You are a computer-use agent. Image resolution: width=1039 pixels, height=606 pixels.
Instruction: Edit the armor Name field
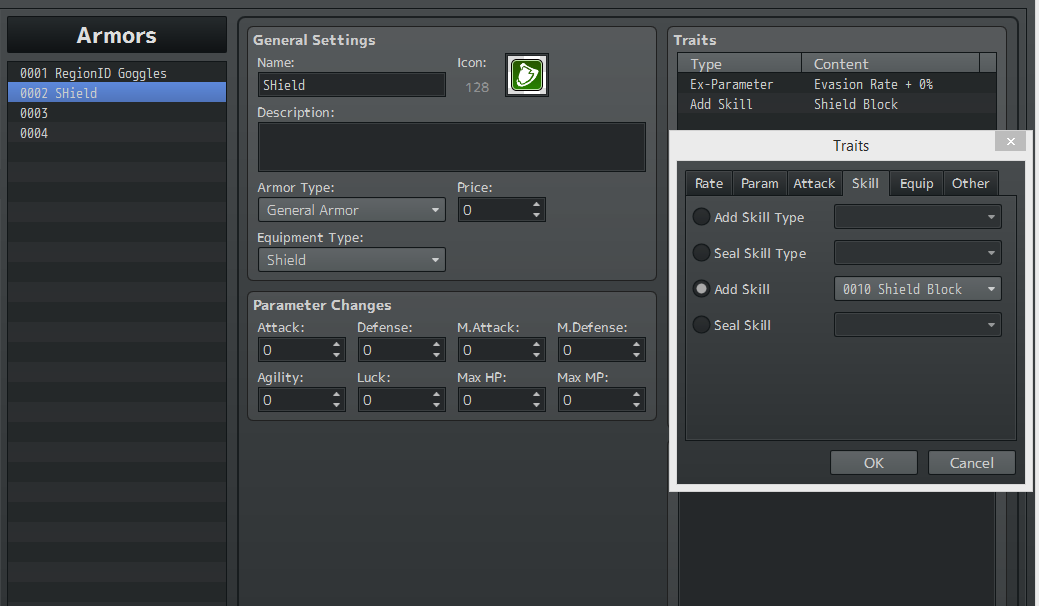352,85
